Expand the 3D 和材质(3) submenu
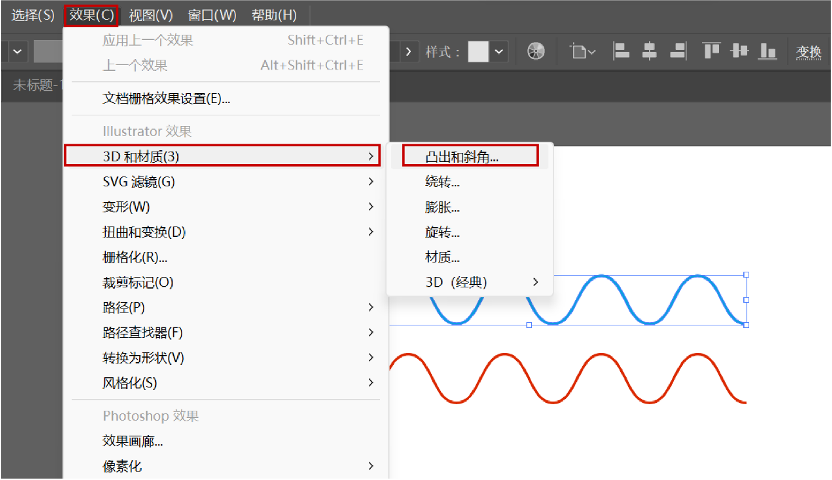The height and width of the screenshot is (480, 832). pos(222,156)
